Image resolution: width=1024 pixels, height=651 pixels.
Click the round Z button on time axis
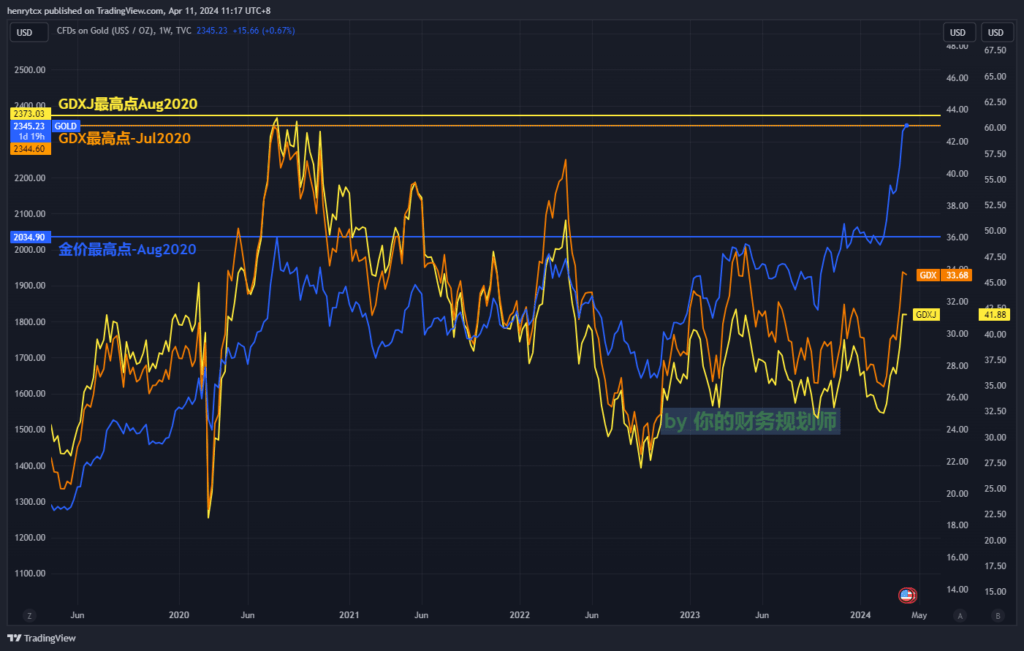coord(29,616)
